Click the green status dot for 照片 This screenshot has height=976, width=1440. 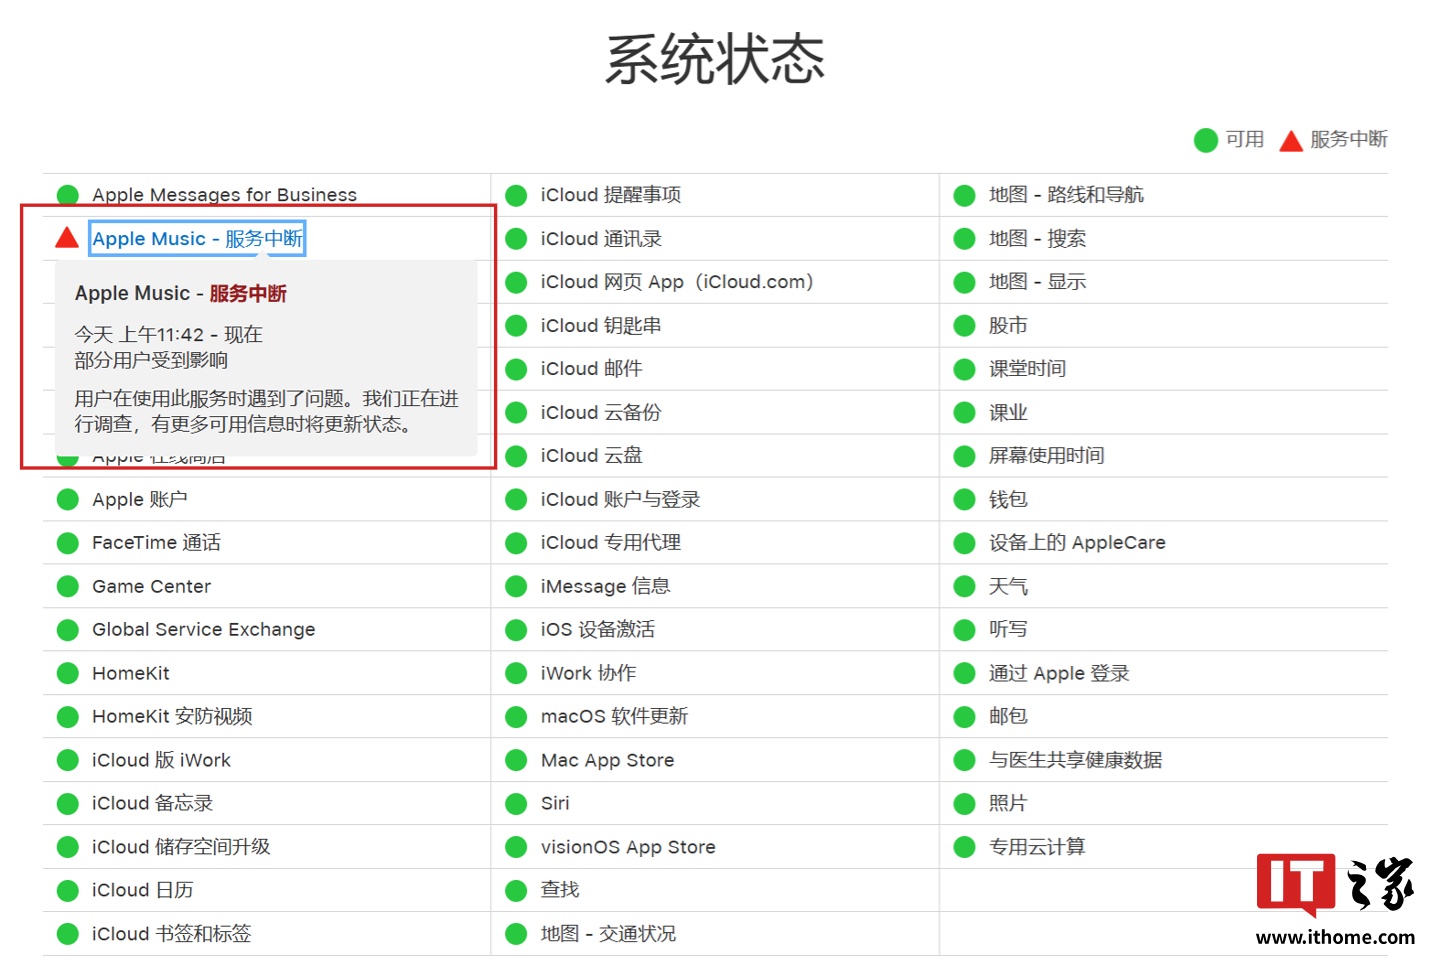964,804
